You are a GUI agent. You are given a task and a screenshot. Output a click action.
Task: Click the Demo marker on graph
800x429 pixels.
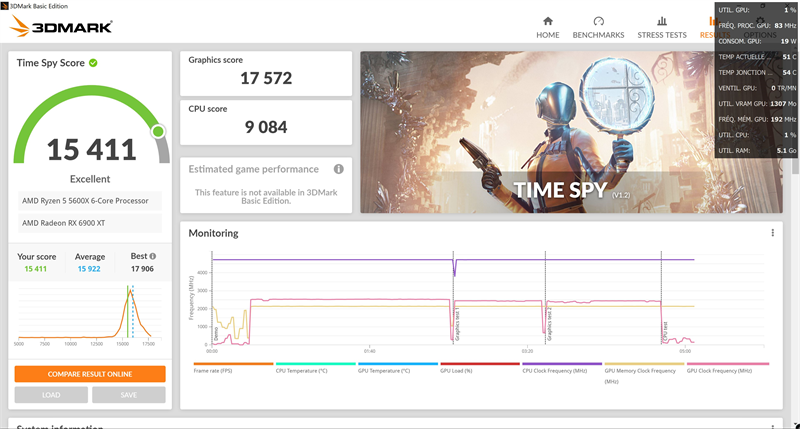(216, 334)
